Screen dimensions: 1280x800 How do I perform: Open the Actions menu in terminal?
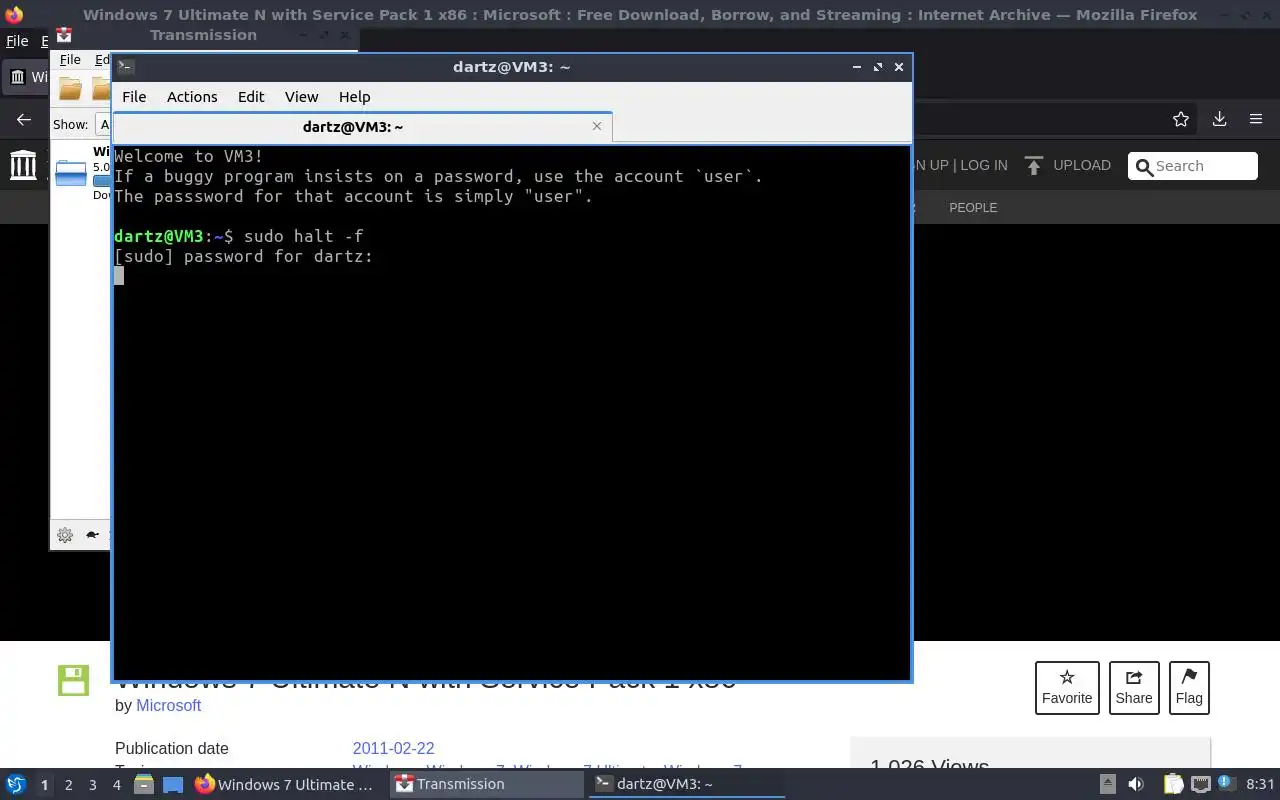[192, 97]
